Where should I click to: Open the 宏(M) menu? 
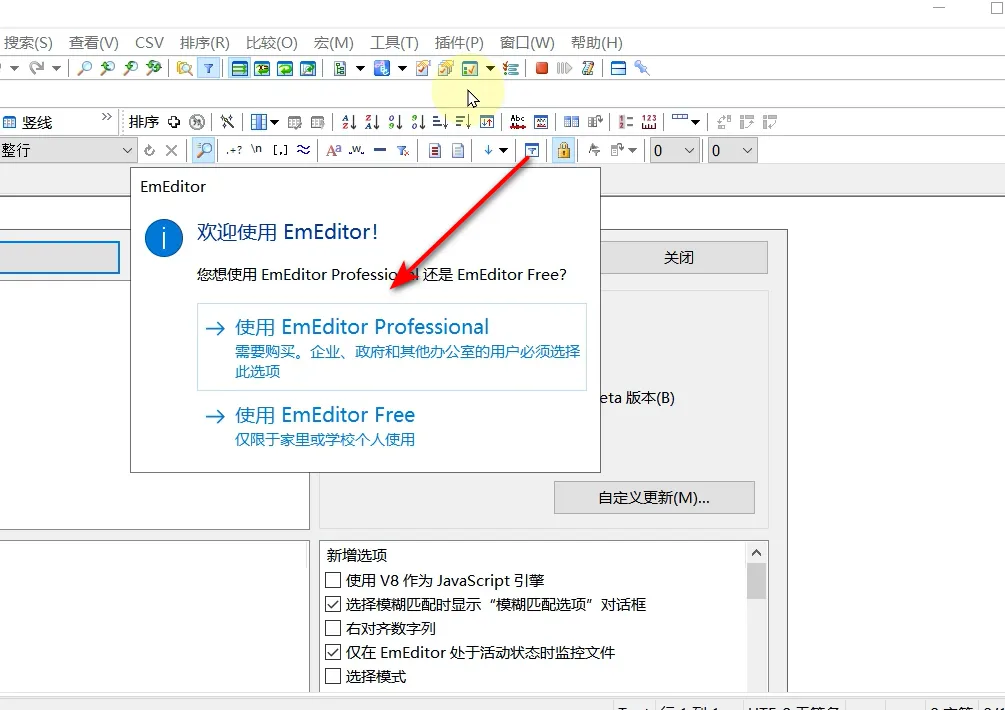coord(333,43)
